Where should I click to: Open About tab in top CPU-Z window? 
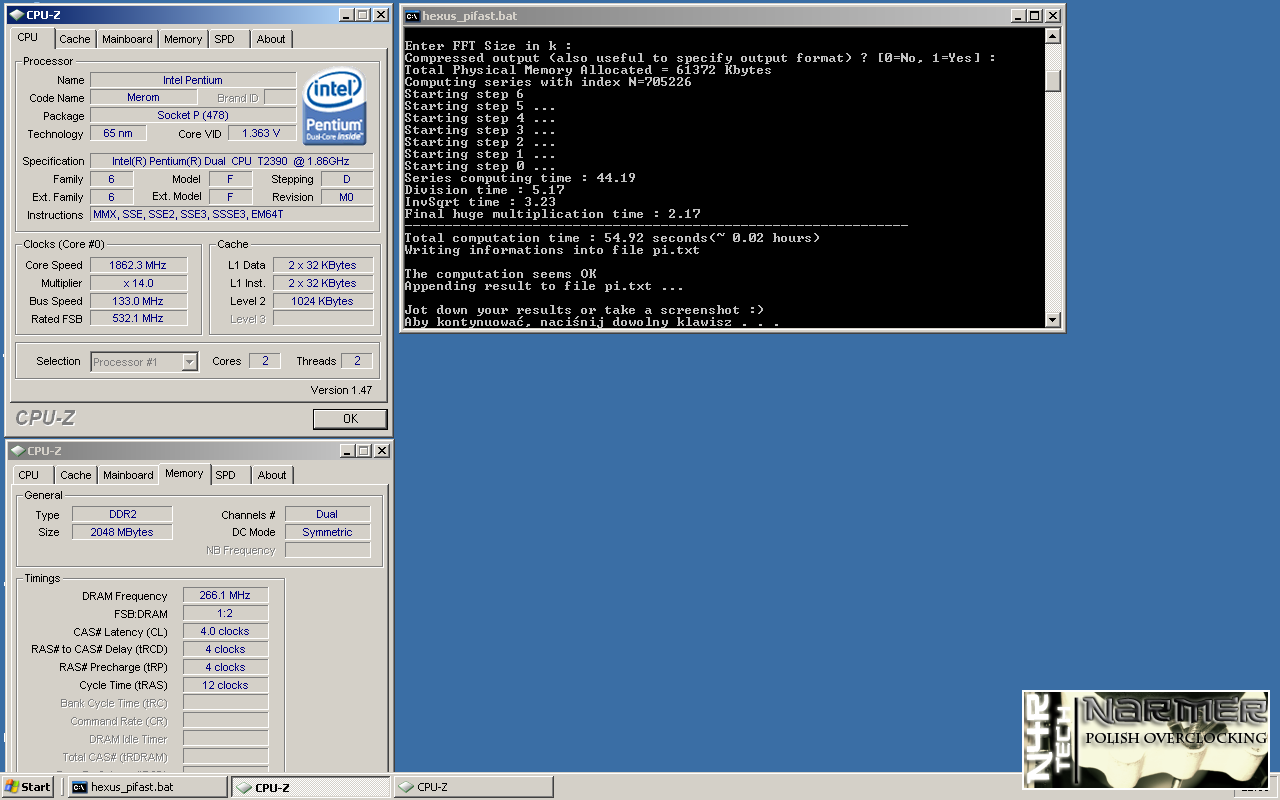pyautogui.click(x=271, y=39)
